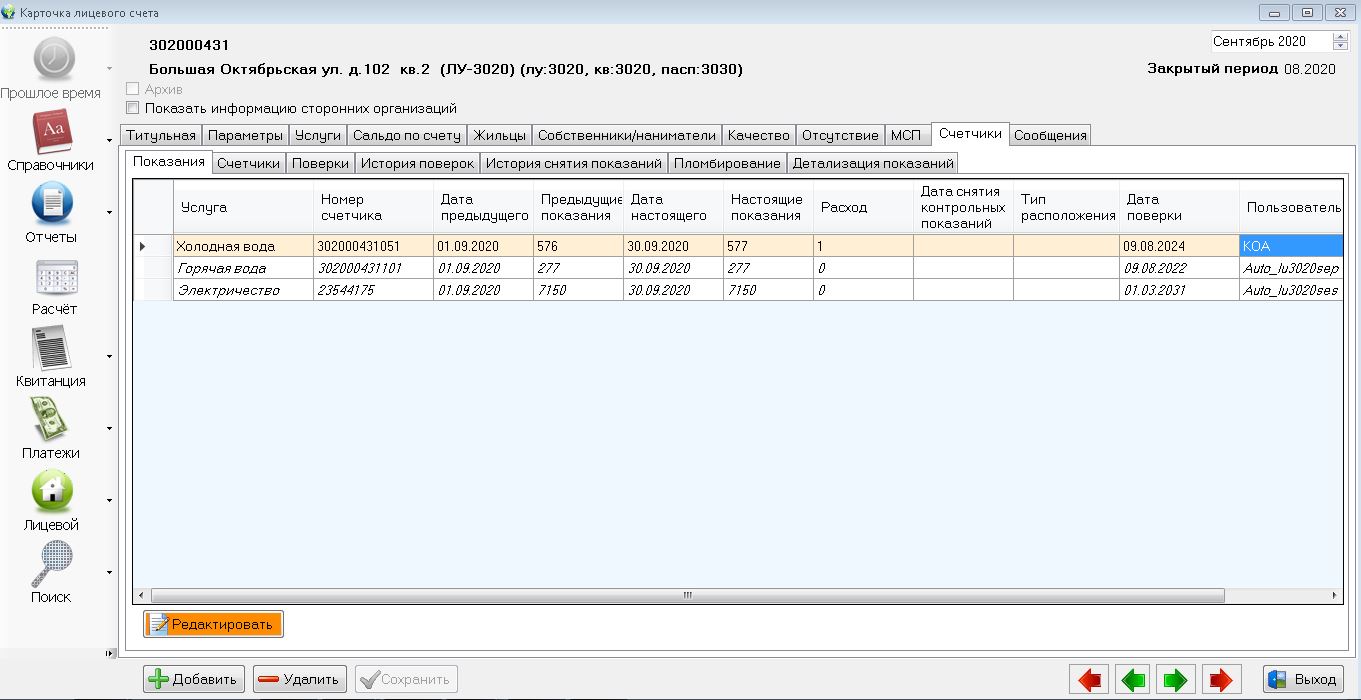Viewport: 1361px width, 700px height.
Task: Click the Добавить button
Action: point(194,680)
